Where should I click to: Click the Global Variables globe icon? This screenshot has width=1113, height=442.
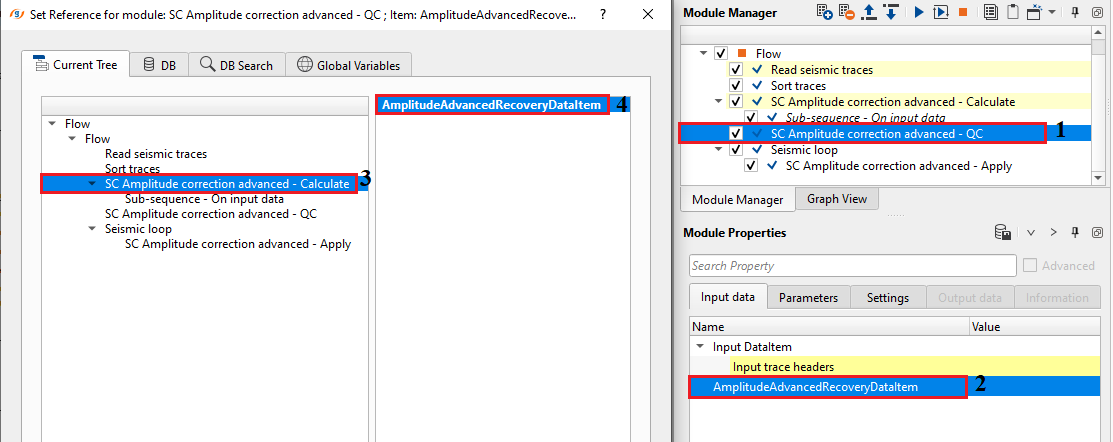[305, 65]
